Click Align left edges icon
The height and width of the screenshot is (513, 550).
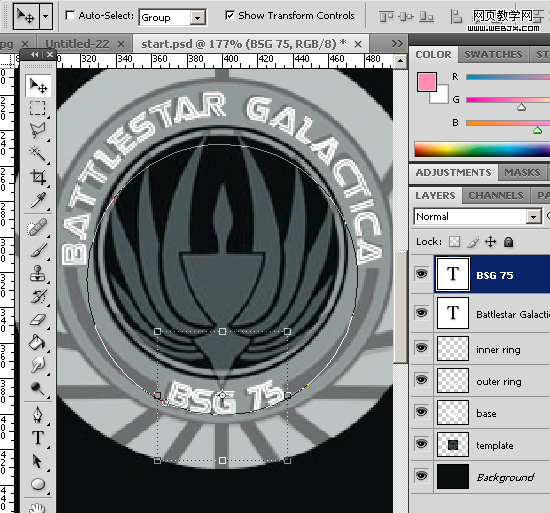[x=456, y=16]
